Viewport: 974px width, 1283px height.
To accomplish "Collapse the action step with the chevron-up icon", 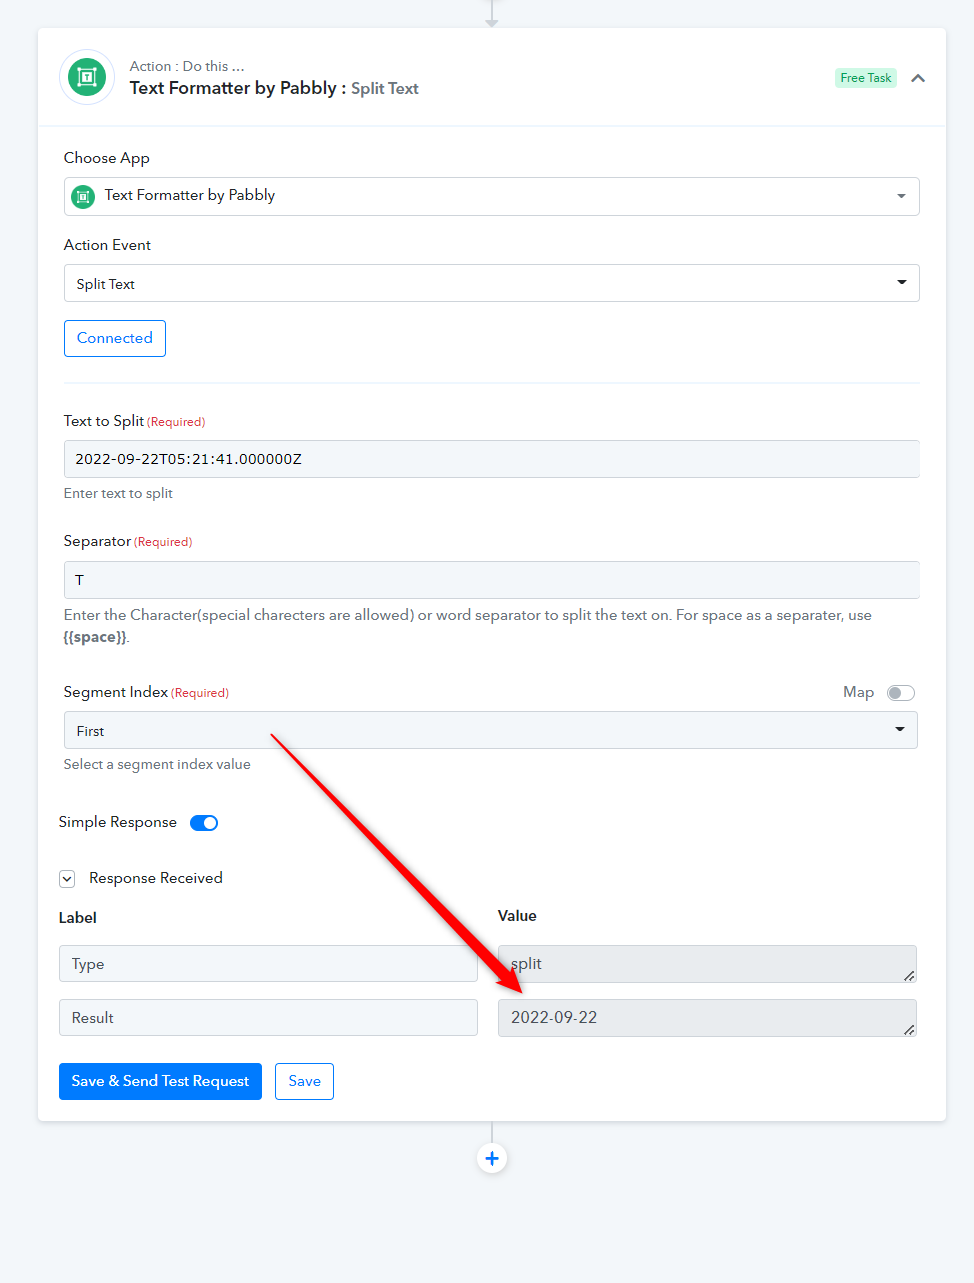I will (918, 78).
